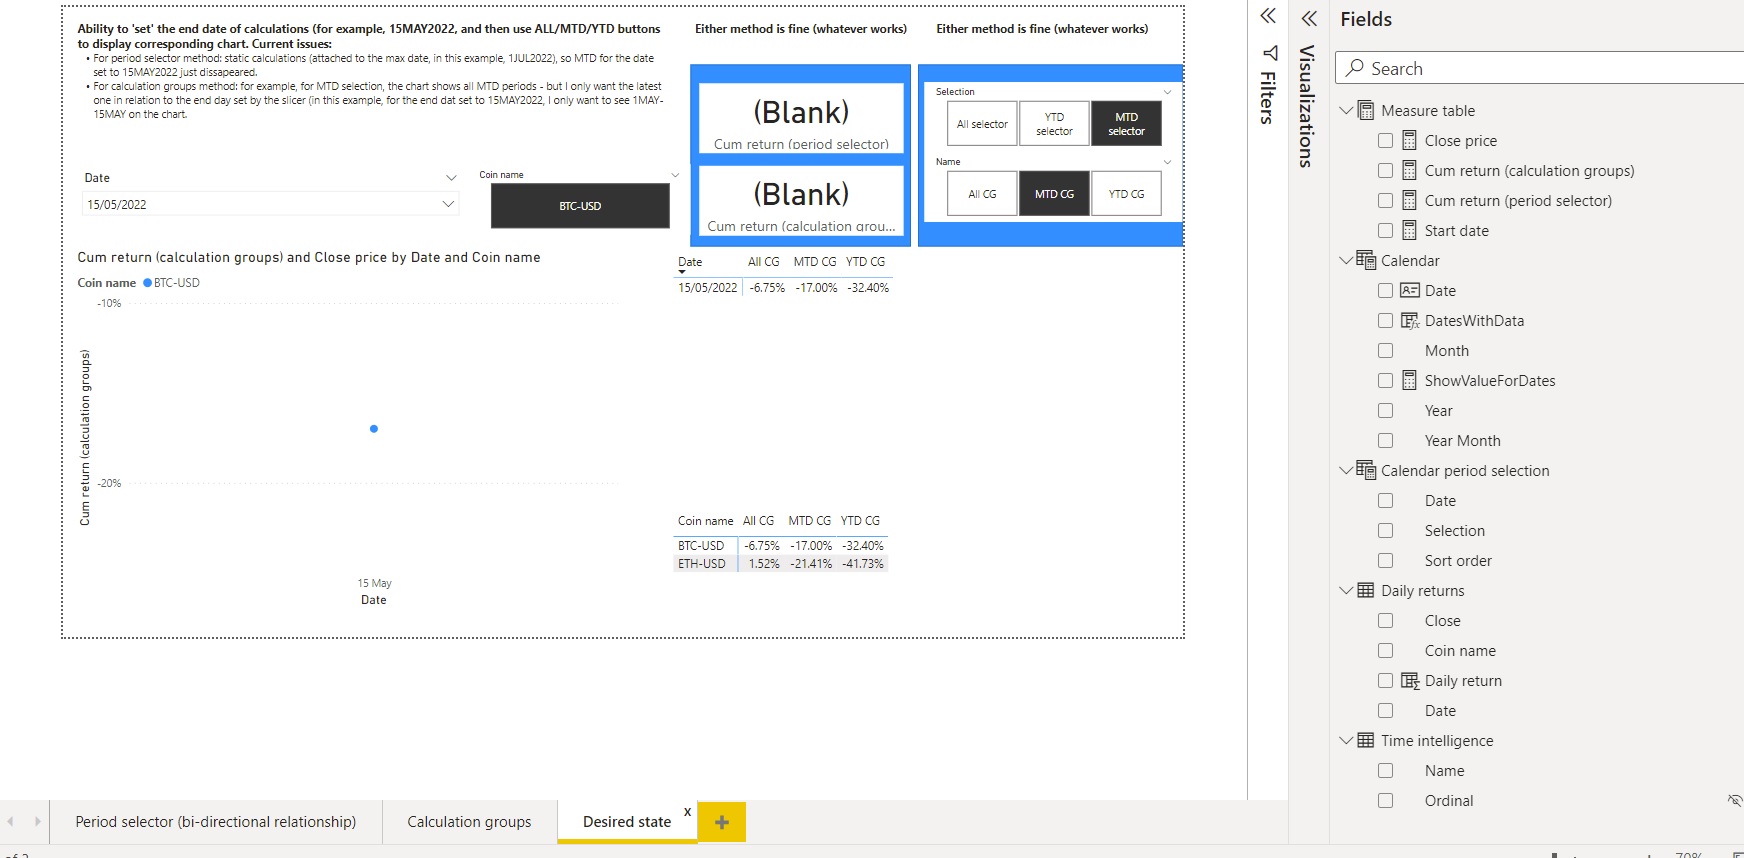Tick the Selection field checkbox
The height and width of the screenshot is (858, 1744).
pos(1385,530)
